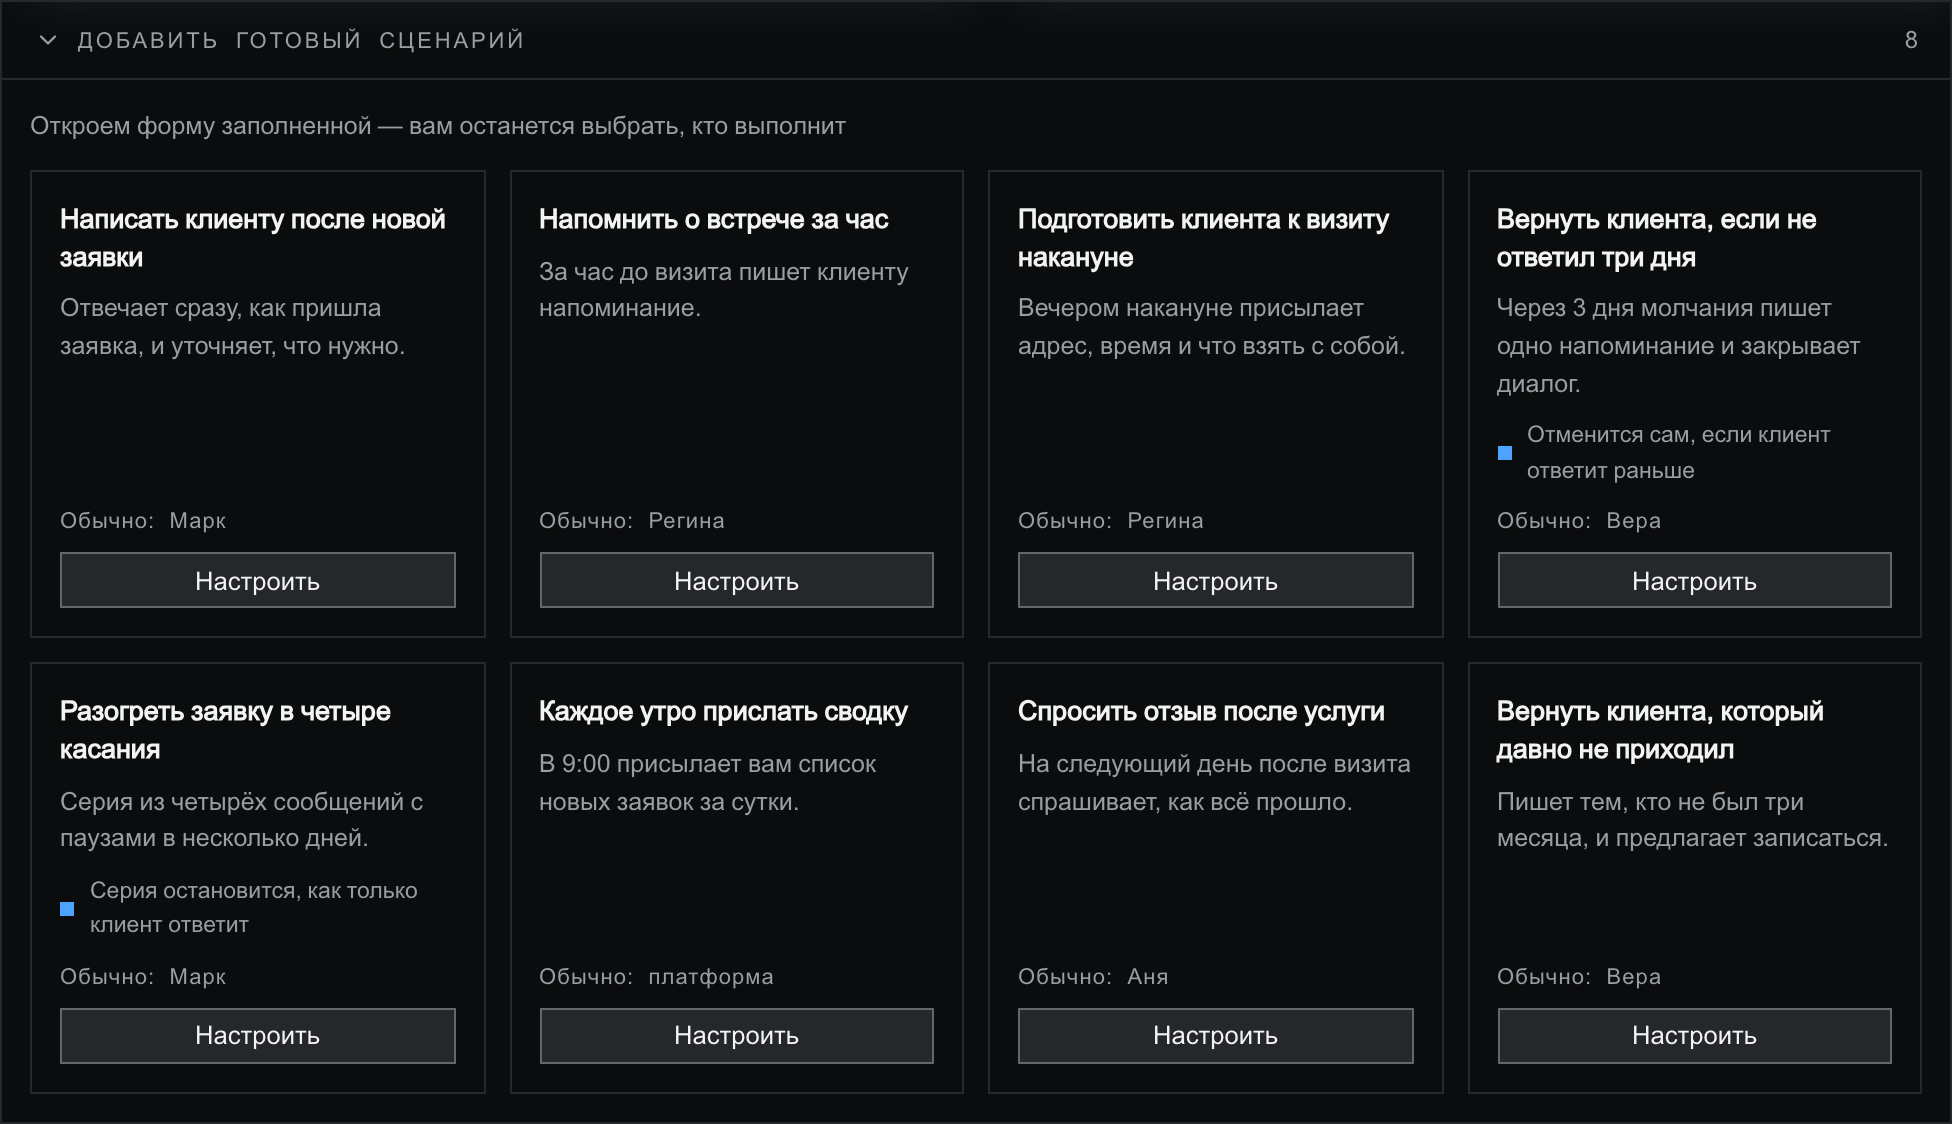Click the blue marker beside «Отменится сам, если клиент ответит раньше»
Image resolution: width=1952 pixels, height=1124 pixels.
tap(1505, 453)
